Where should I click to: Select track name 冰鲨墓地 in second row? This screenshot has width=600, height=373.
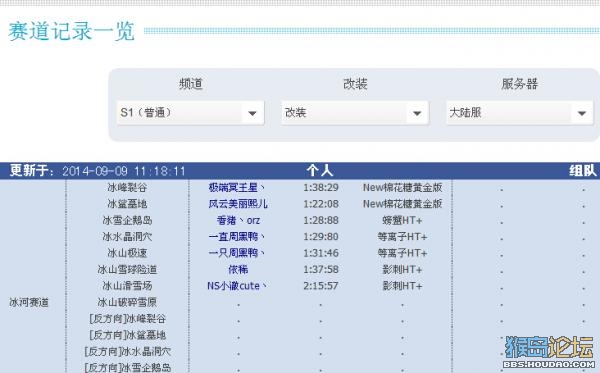click(127, 204)
